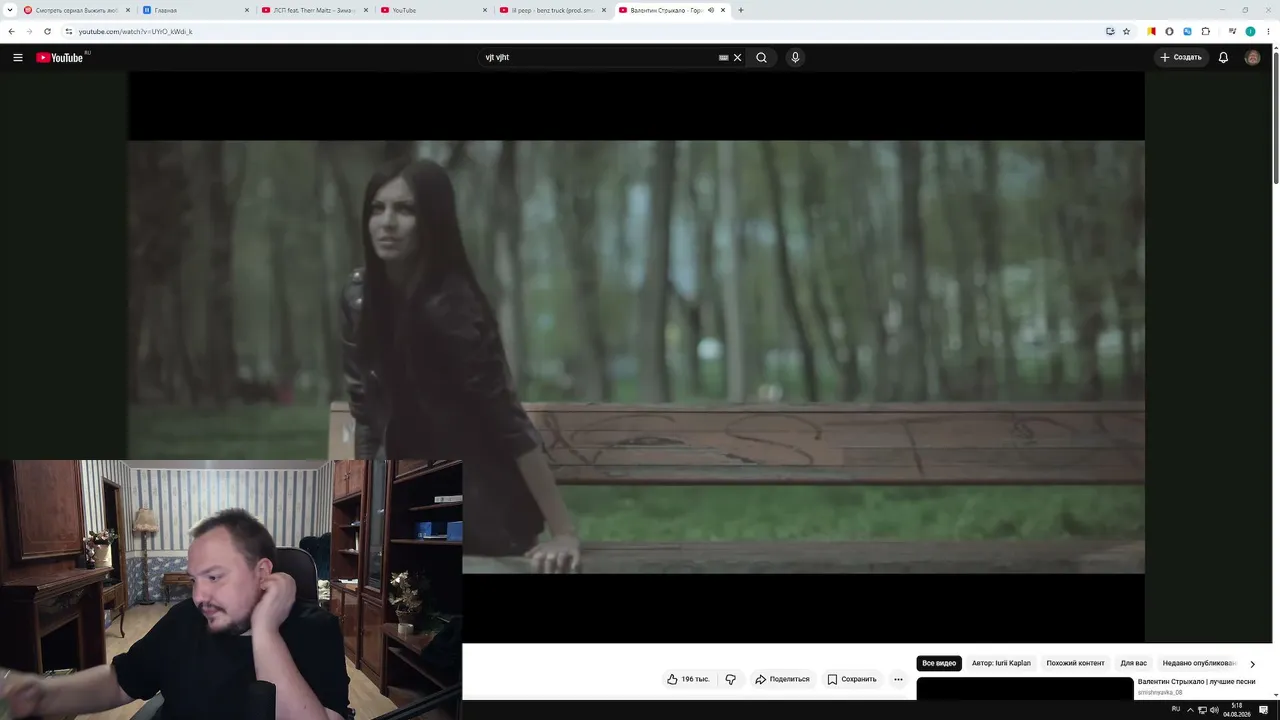Switch the RU keyboard language in taskbar
The image size is (1280, 720).
coord(1175,709)
